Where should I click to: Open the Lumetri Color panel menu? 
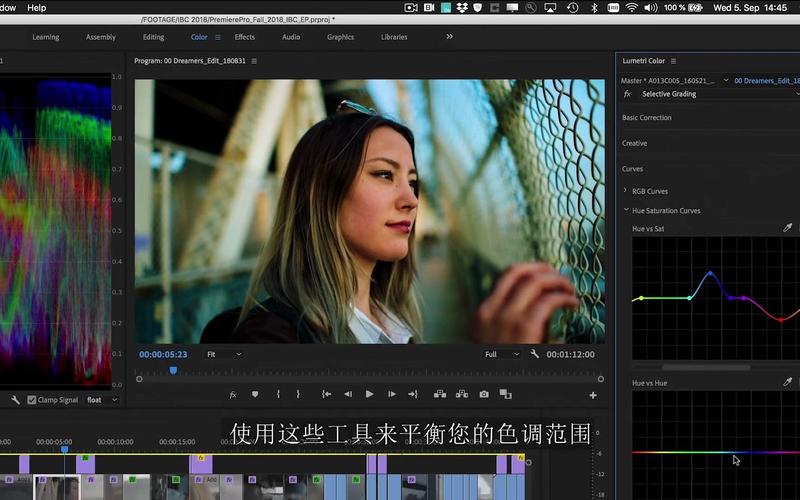coord(673,61)
